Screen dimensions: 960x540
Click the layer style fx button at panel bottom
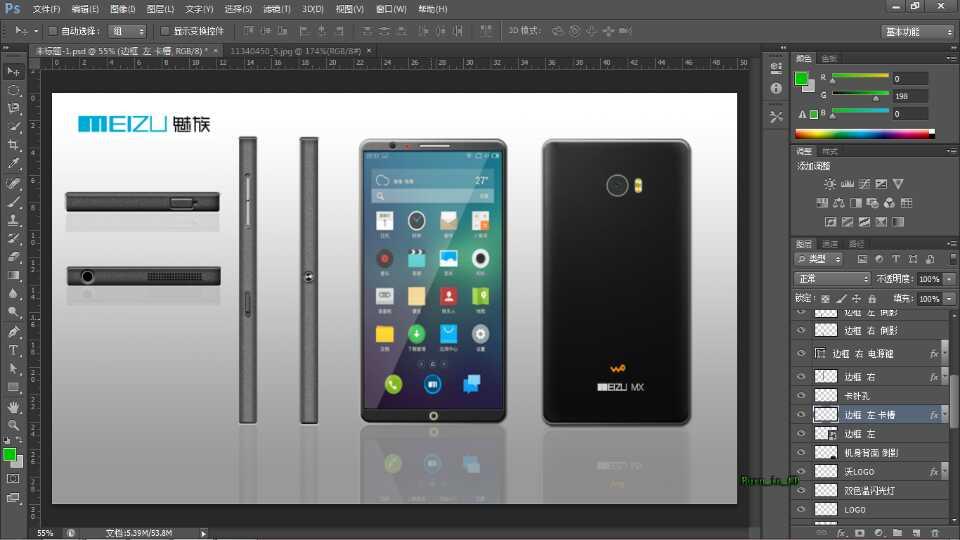coord(841,532)
